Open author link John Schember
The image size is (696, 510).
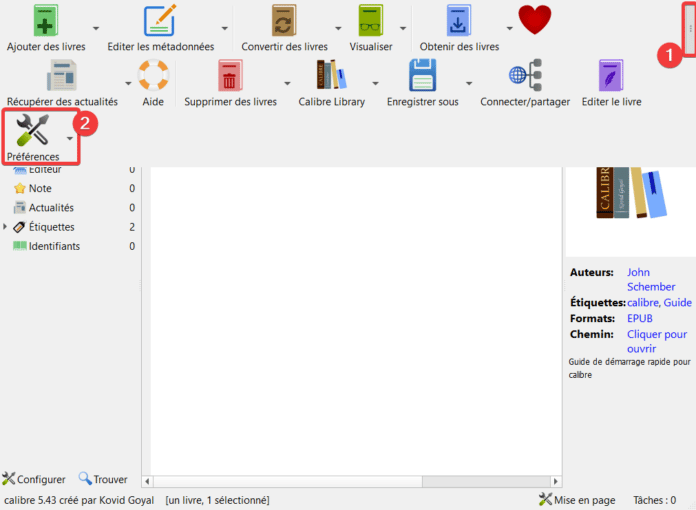point(651,279)
